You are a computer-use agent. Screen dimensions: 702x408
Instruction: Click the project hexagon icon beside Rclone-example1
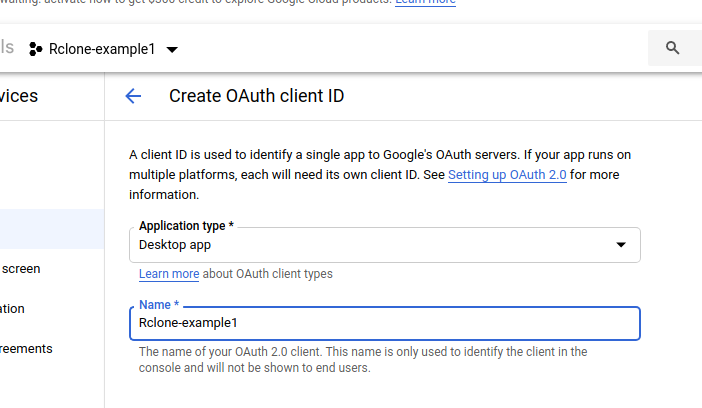(x=35, y=49)
